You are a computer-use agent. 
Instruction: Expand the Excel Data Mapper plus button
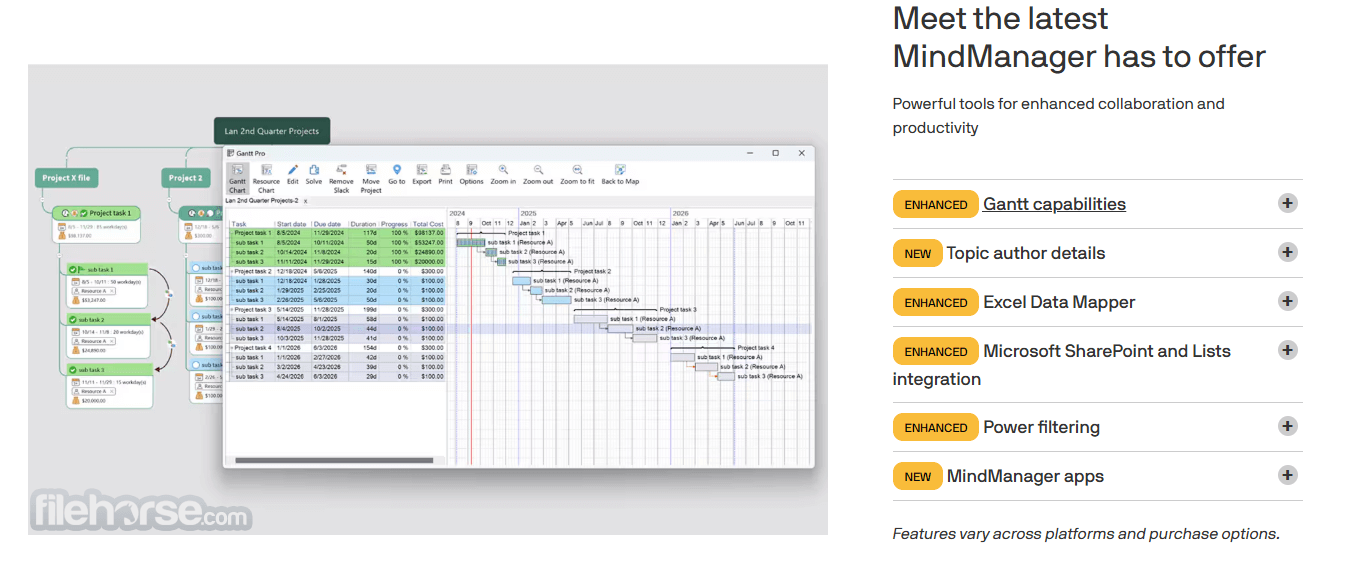click(x=1288, y=301)
